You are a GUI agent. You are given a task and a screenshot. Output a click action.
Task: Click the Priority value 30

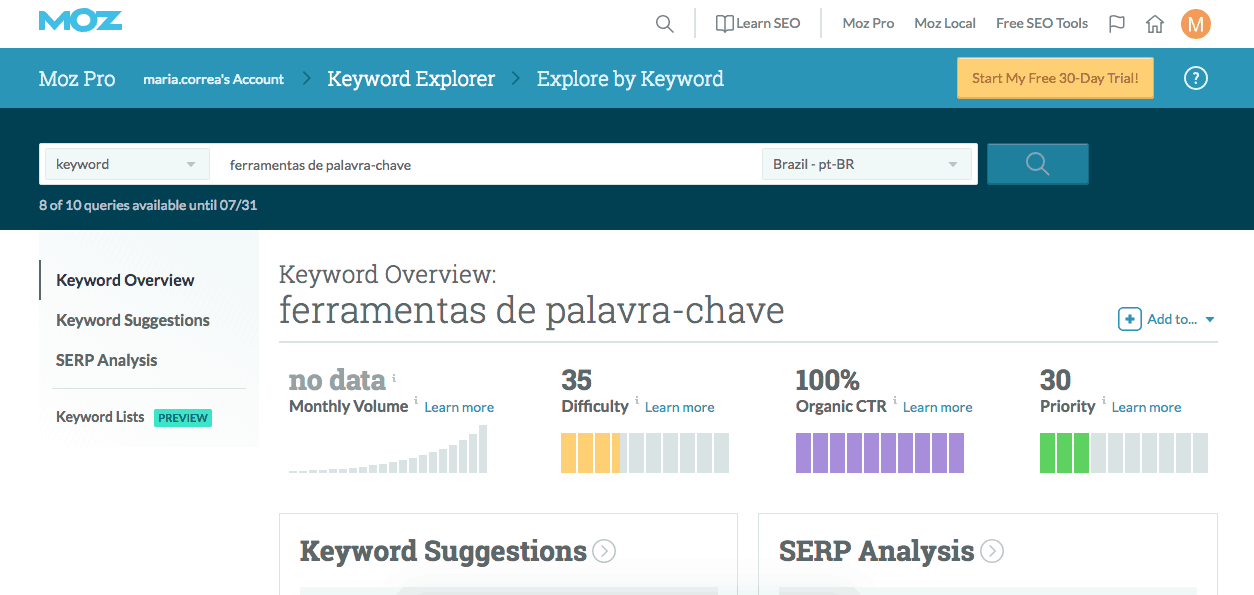click(1056, 380)
